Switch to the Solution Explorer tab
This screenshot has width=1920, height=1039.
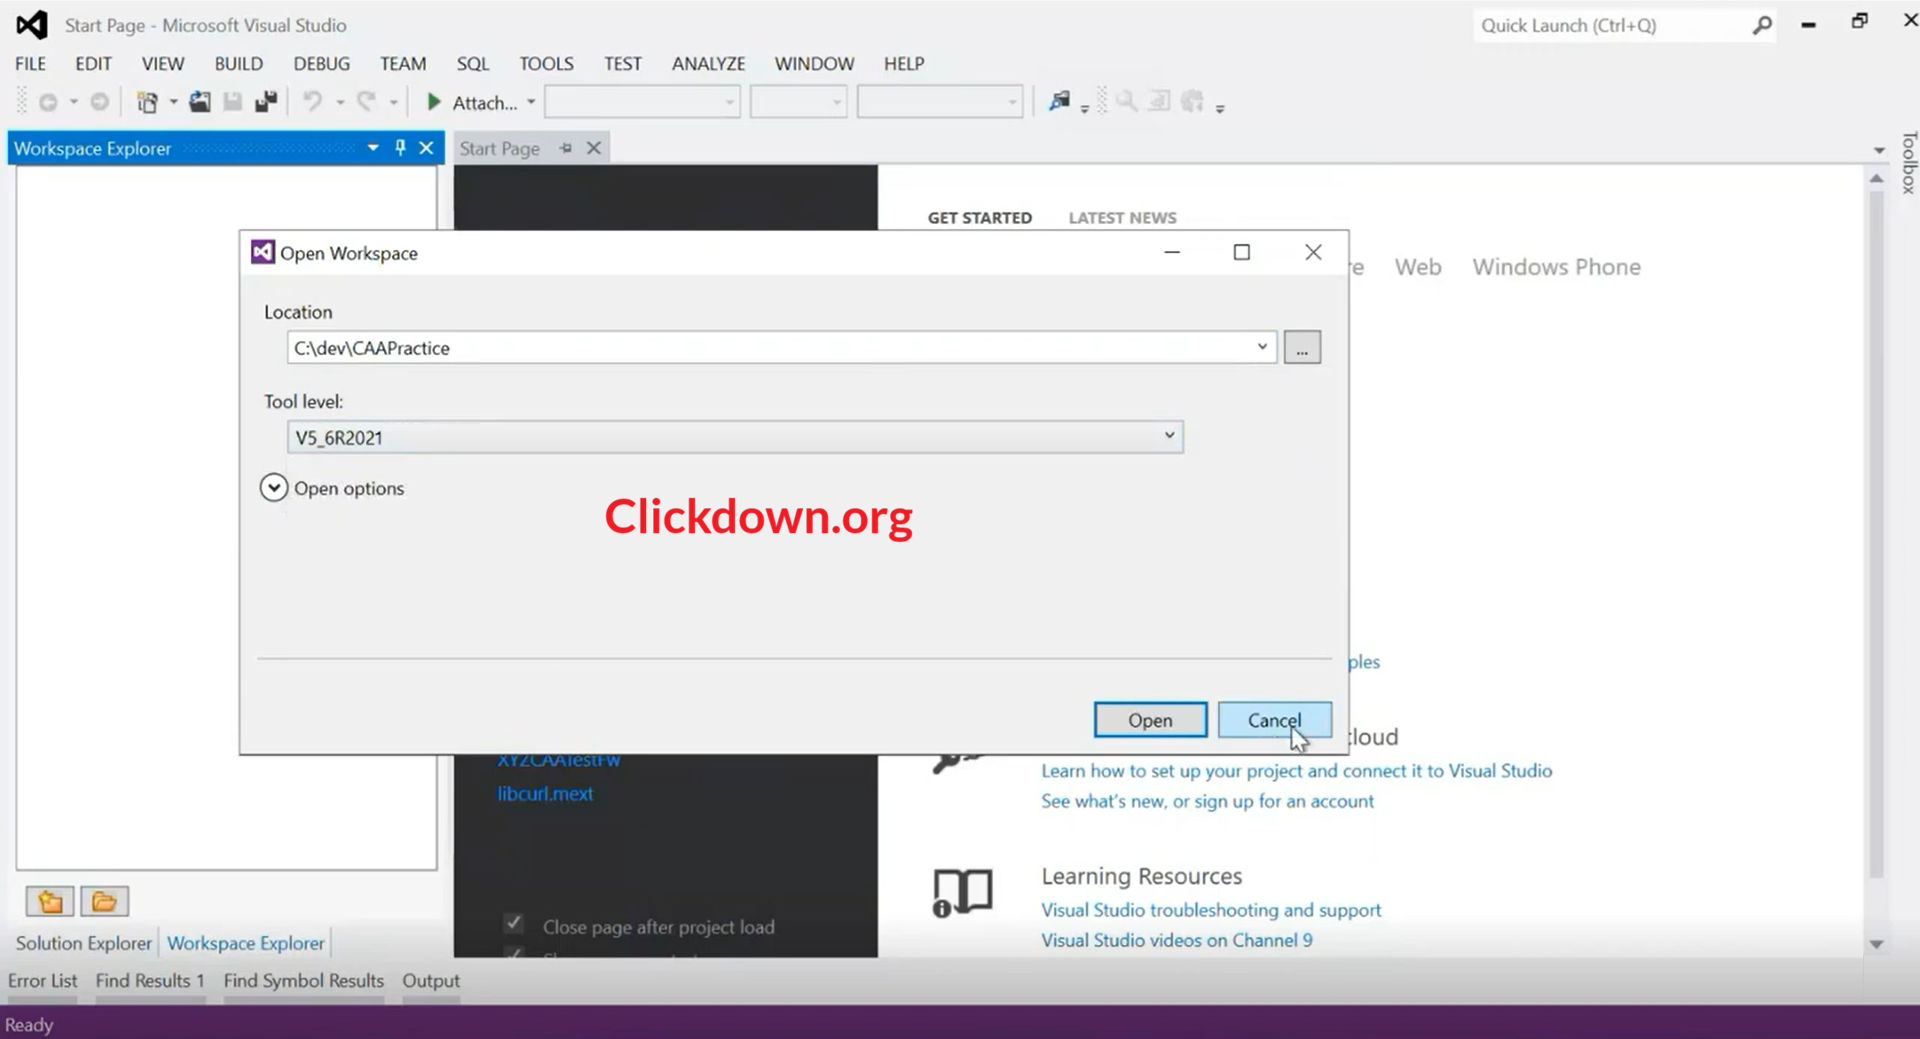coord(84,943)
